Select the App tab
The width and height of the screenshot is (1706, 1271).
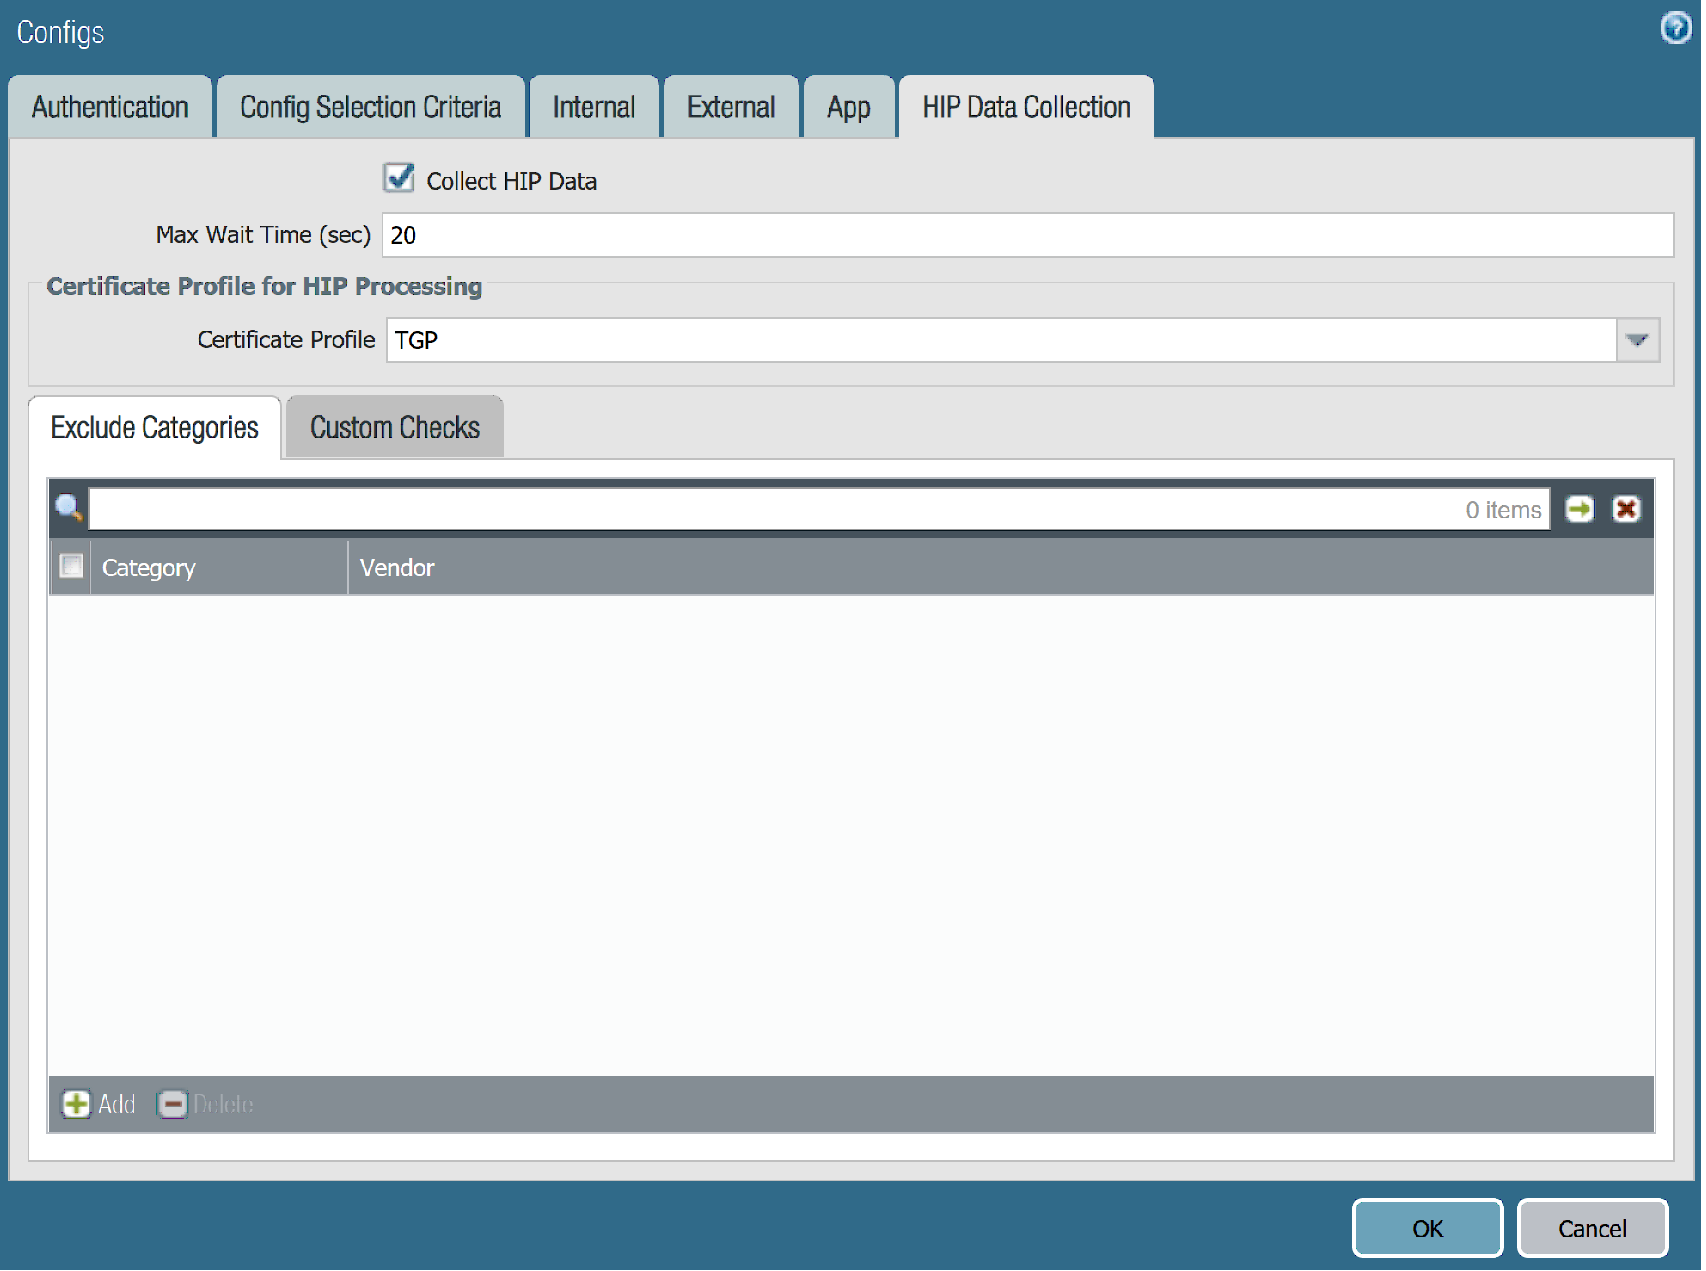[x=848, y=106]
